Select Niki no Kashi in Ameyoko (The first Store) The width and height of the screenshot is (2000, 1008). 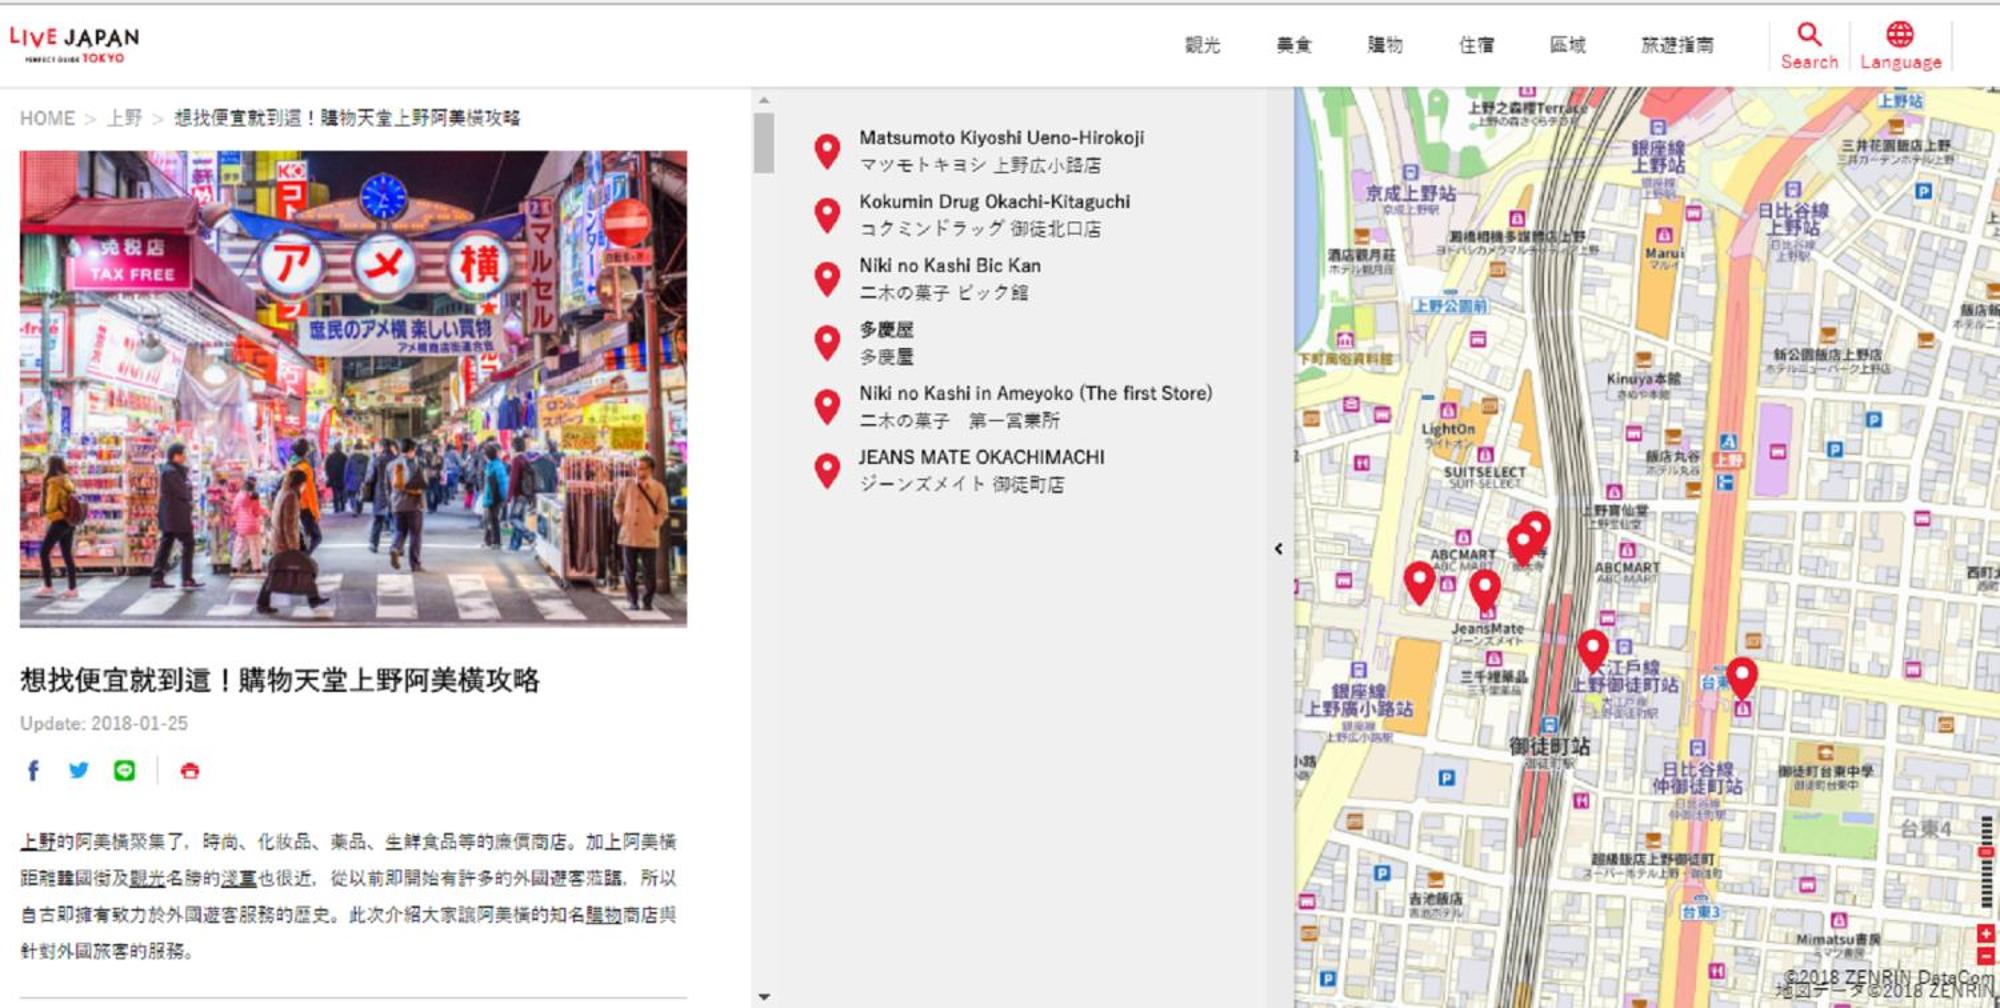coord(1035,393)
